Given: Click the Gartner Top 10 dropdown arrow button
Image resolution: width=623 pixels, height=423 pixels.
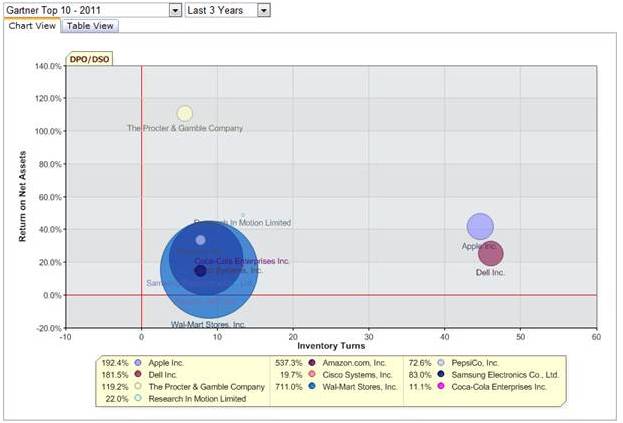Looking at the screenshot, I should tap(175, 9).
